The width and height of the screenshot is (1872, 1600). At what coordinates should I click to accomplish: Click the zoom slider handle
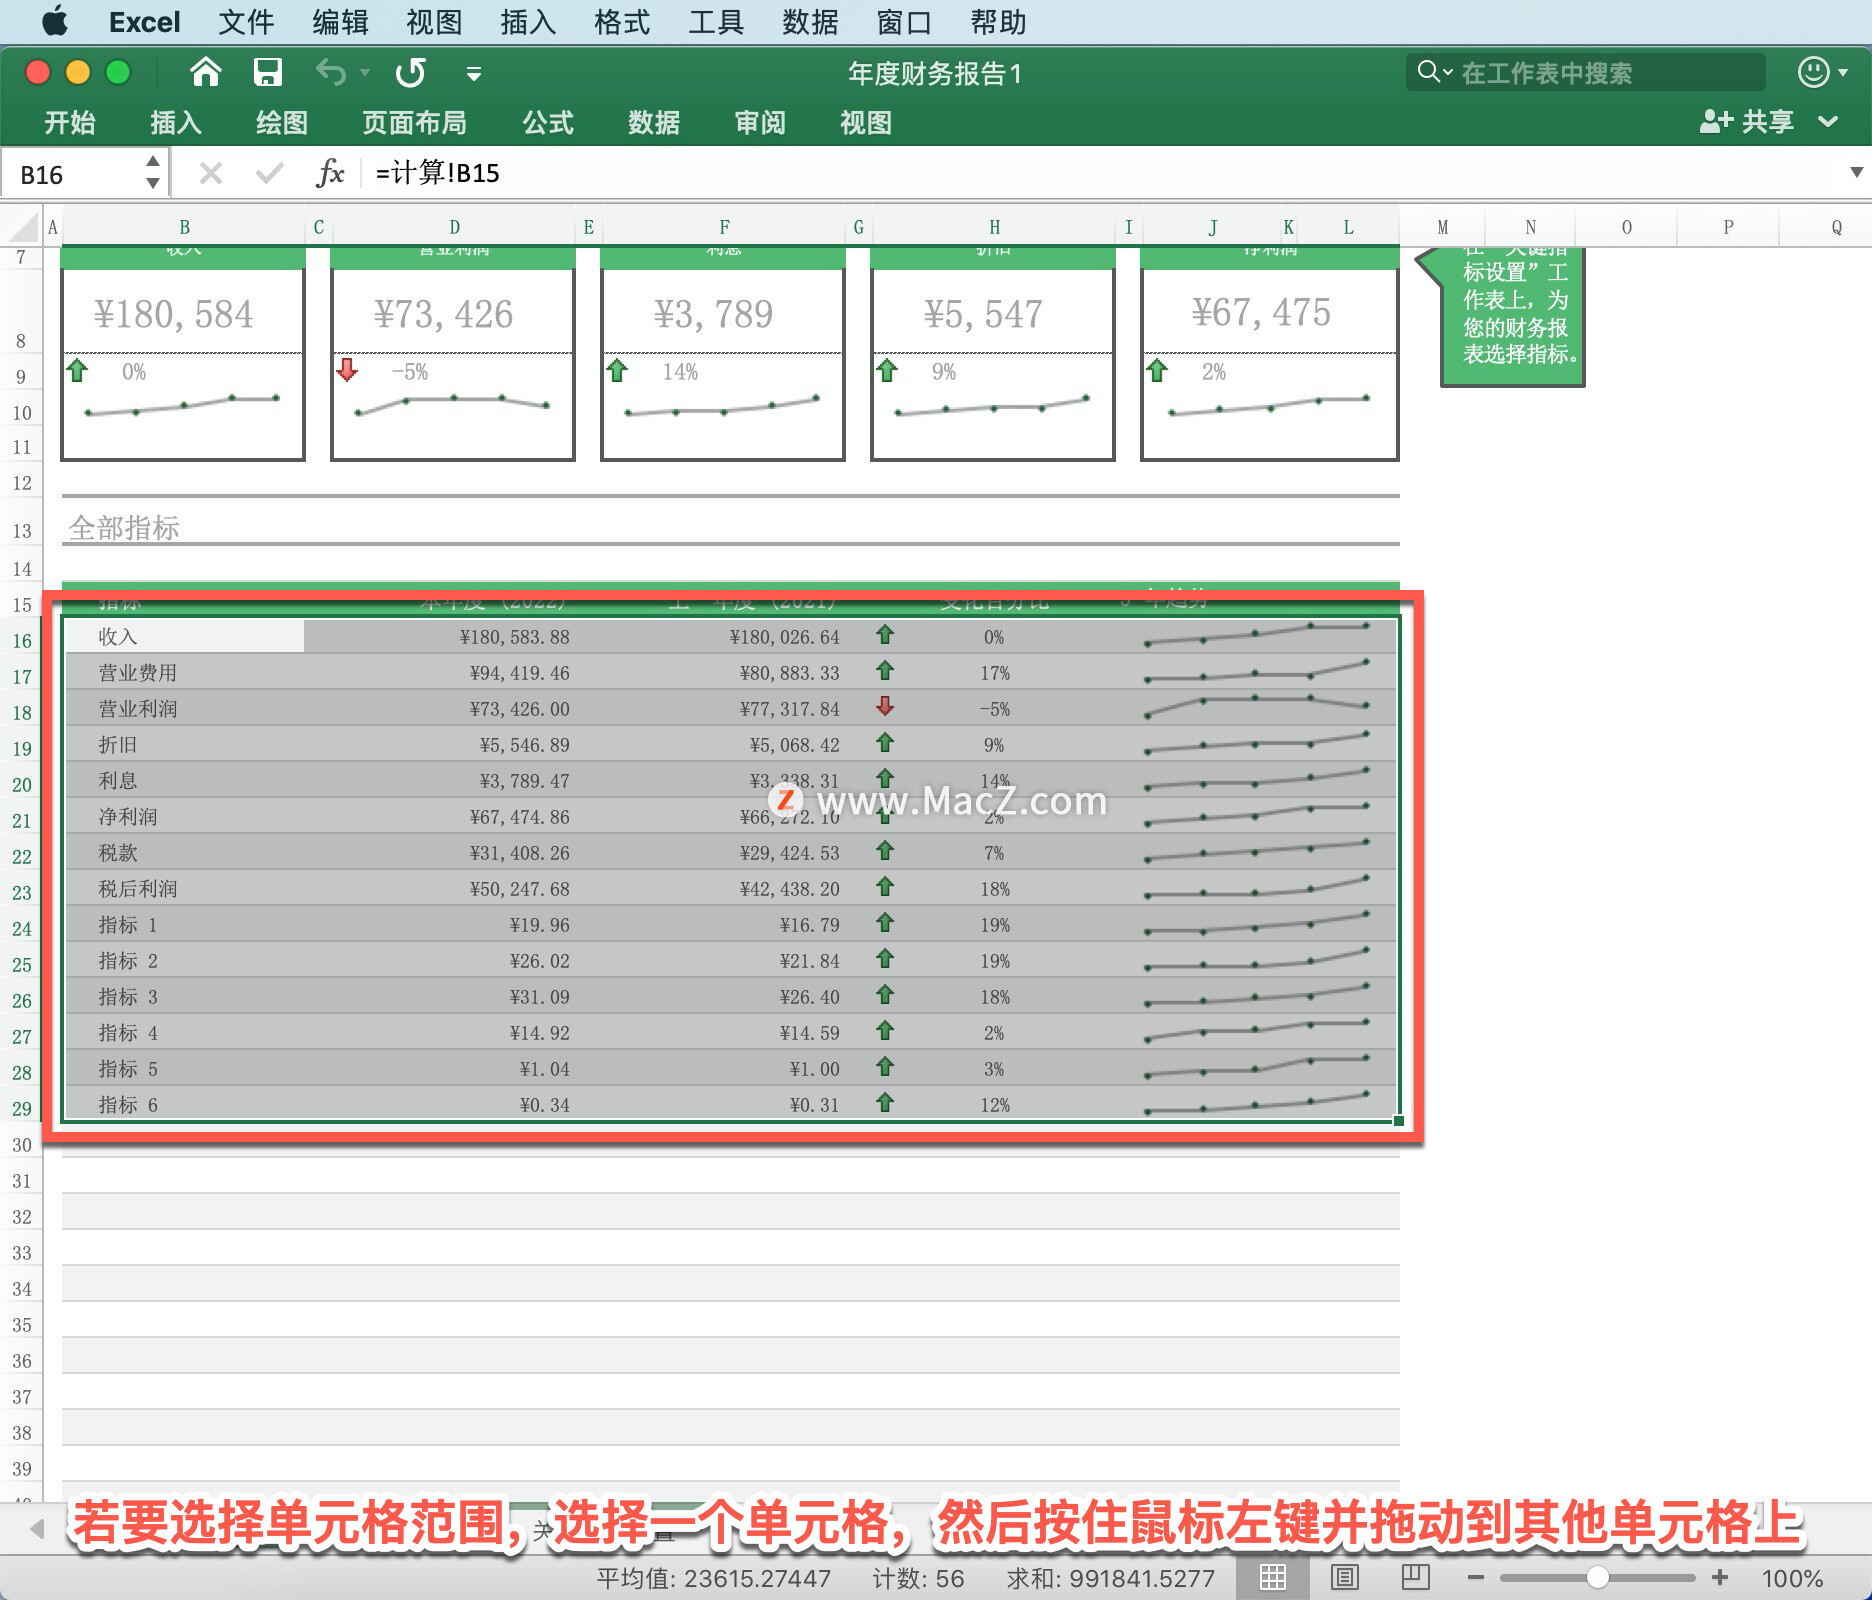(1598, 1578)
